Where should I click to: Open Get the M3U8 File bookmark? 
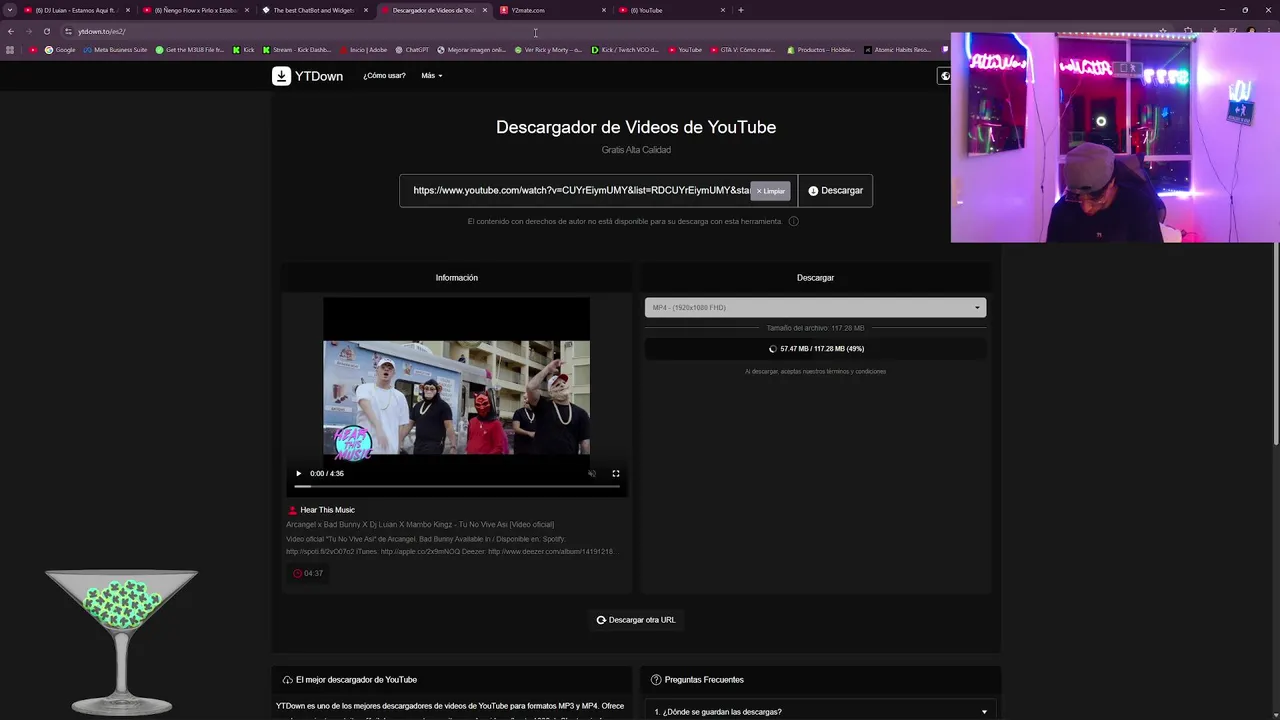tap(190, 50)
